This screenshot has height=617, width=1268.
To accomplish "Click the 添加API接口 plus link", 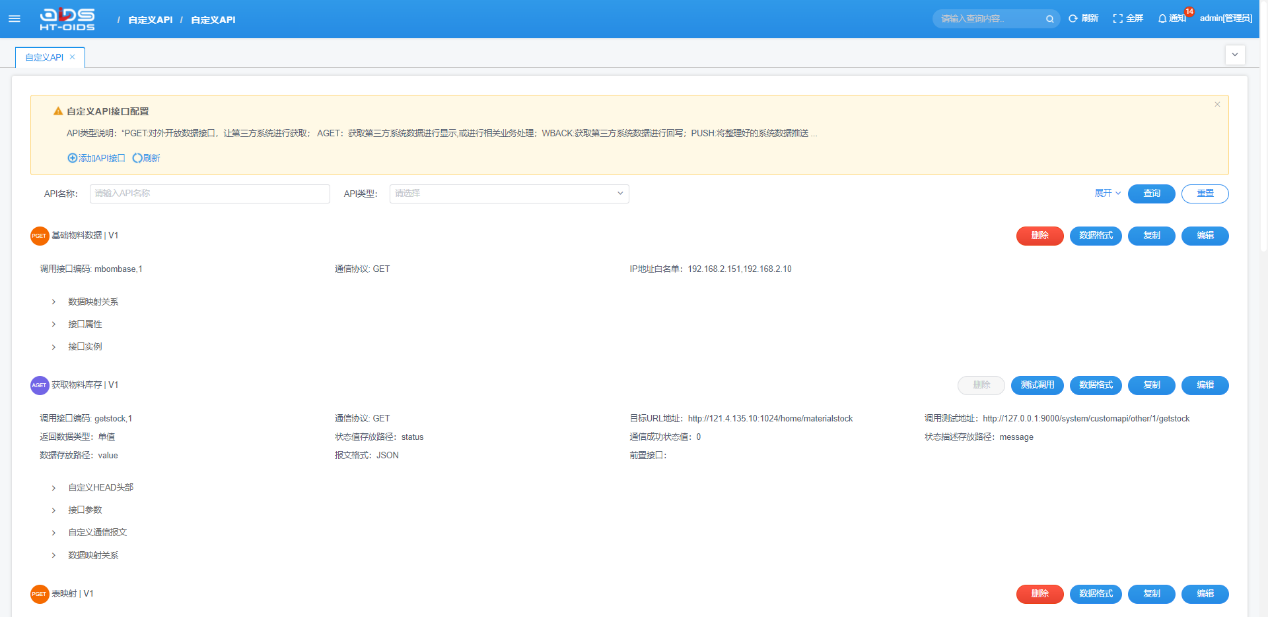I will click(x=97, y=158).
